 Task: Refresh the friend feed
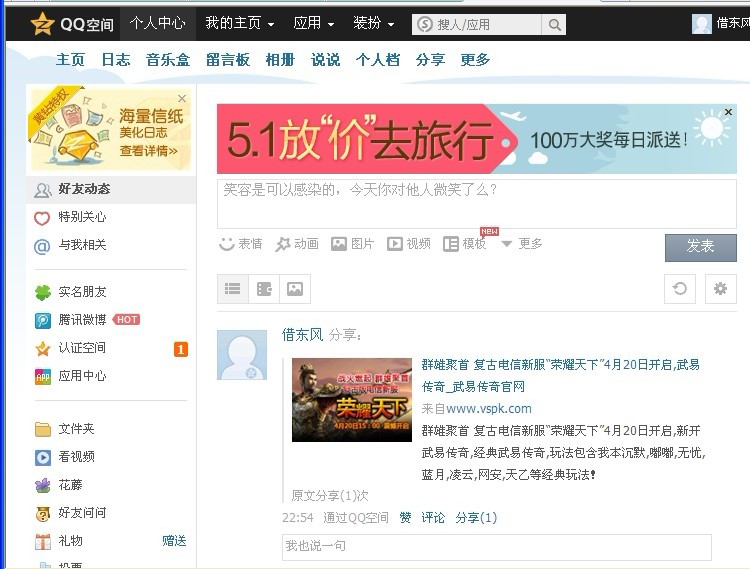click(x=680, y=289)
